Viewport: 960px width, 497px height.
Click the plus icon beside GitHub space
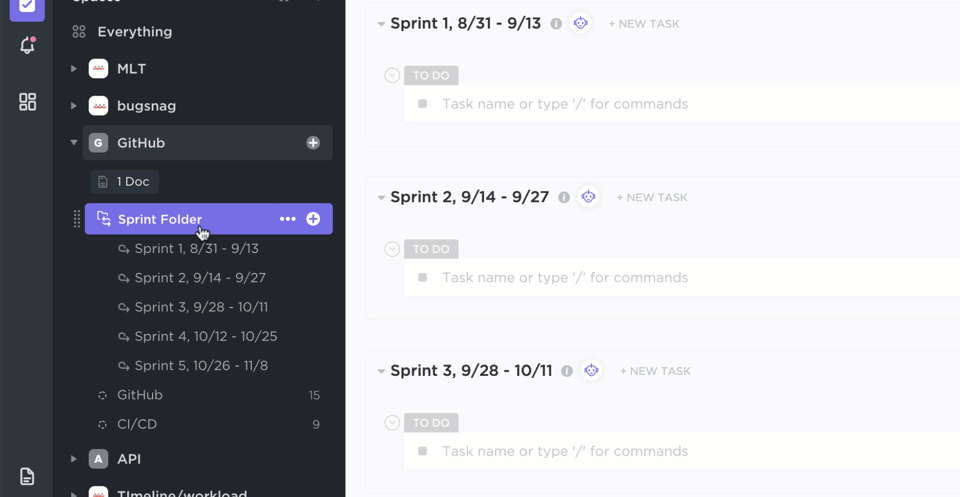point(313,143)
